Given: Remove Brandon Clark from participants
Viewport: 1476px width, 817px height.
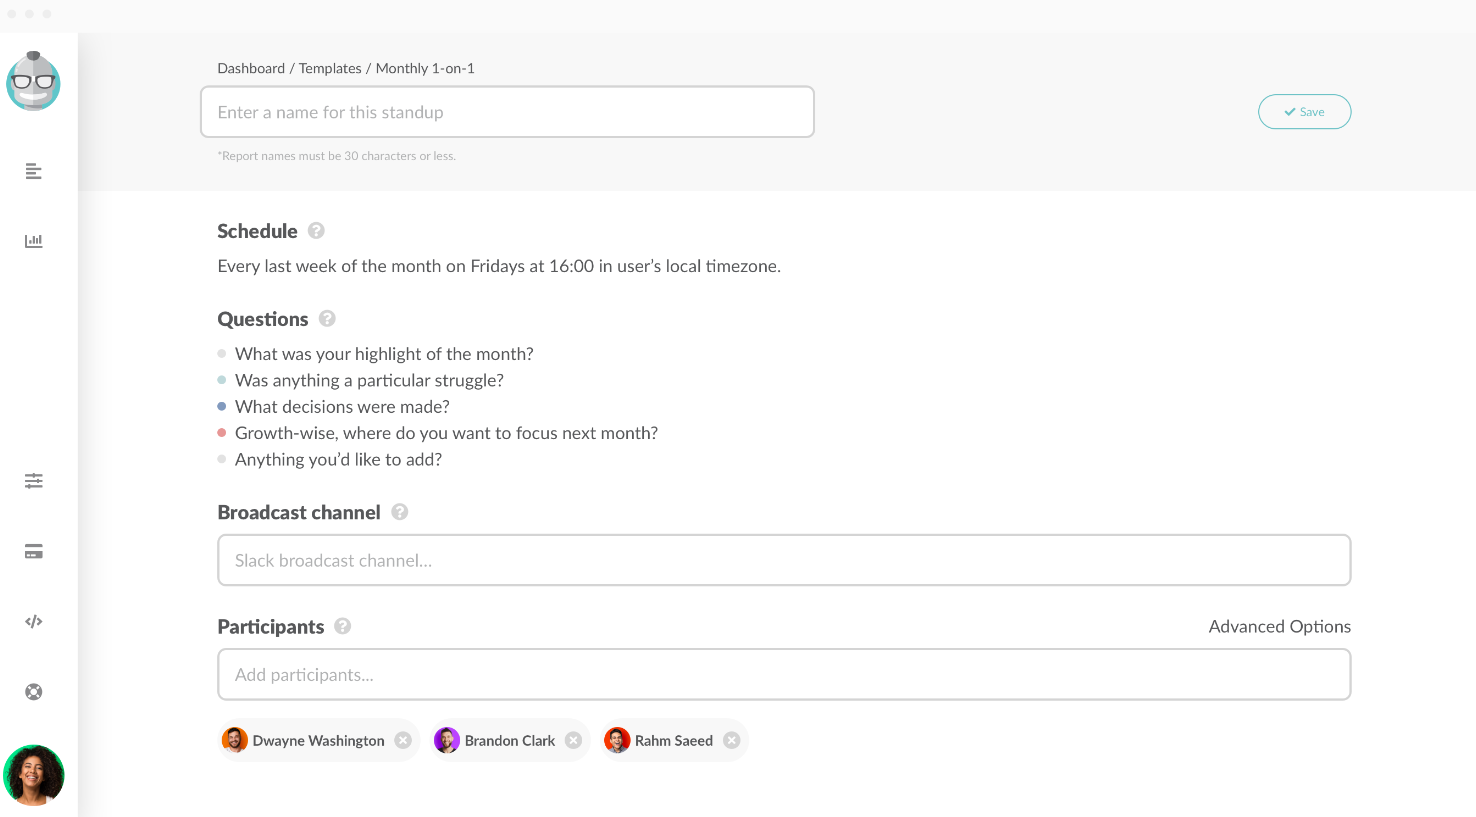Looking at the screenshot, I should tap(573, 741).
